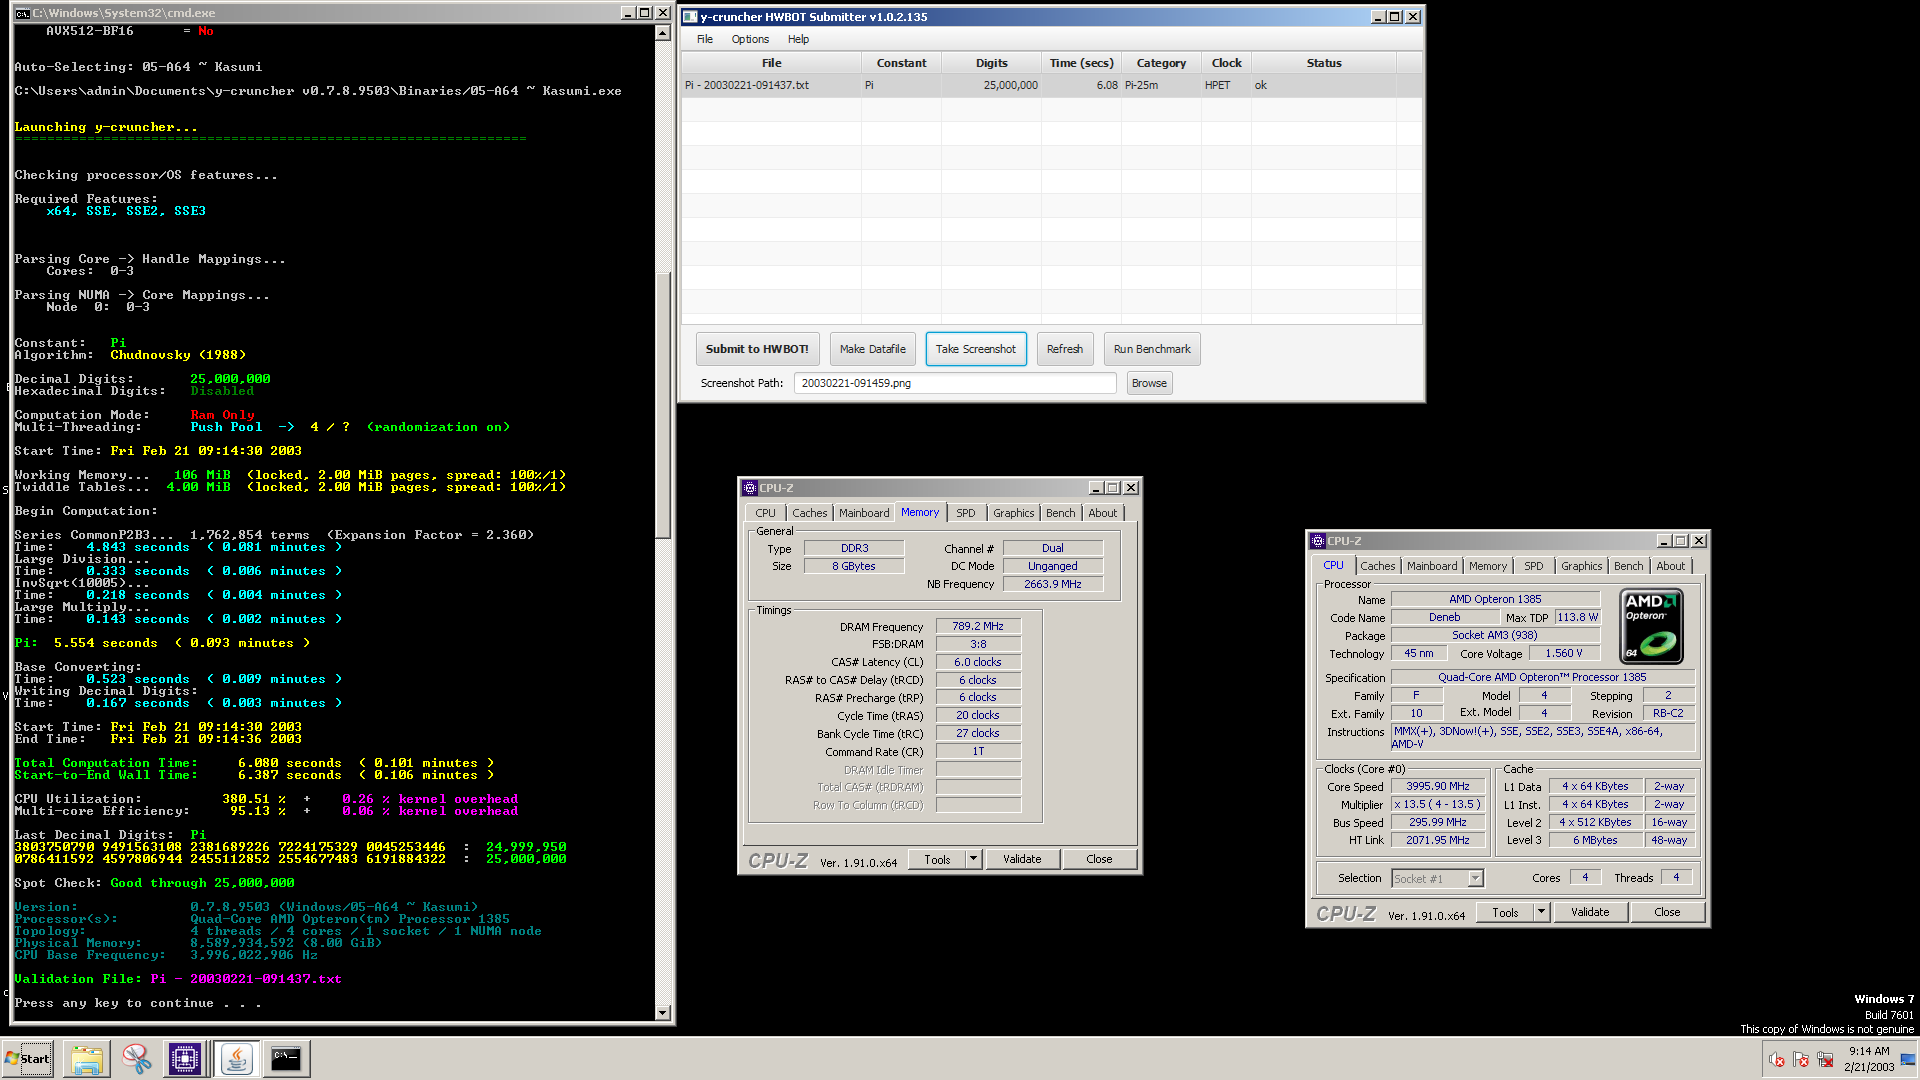Click the disconnected network tray icon
Image resolution: width=1920 pixels, height=1080 pixels.
[x=1825, y=1060]
